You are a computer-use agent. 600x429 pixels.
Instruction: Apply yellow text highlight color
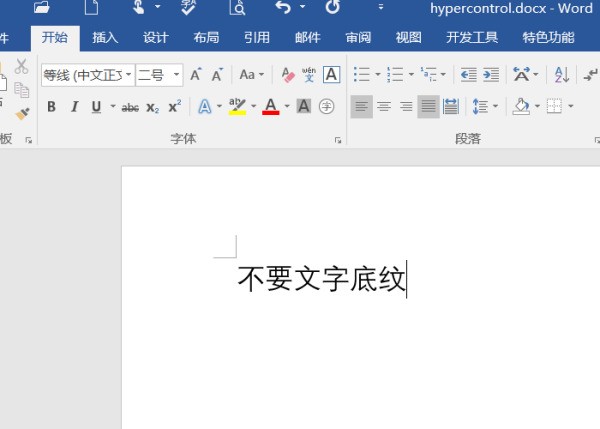[x=237, y=106]
